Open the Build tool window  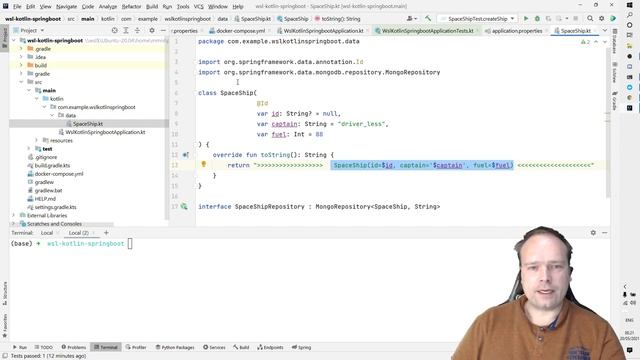click(x=241, y=347)
